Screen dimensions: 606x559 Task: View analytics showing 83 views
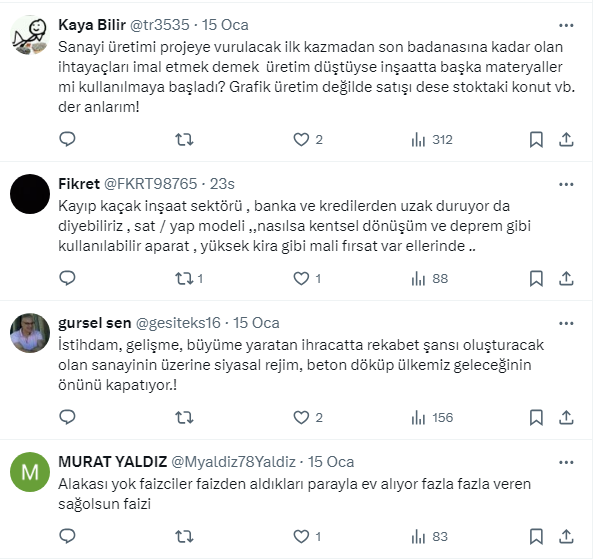[431, 538]
